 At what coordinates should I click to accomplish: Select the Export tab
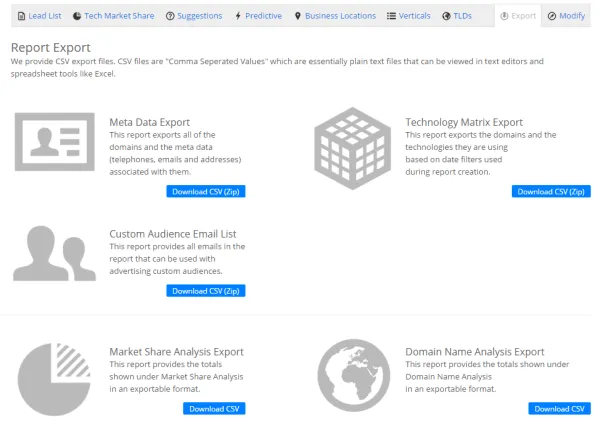tap(517, 16)
